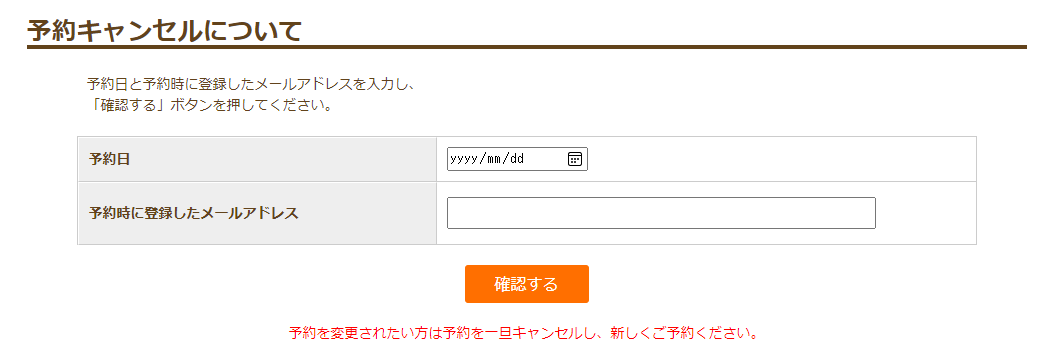Select the yyyy year part of date
Image resolution: width=1064 pixels, height=363 pixels.
[463, 159]
